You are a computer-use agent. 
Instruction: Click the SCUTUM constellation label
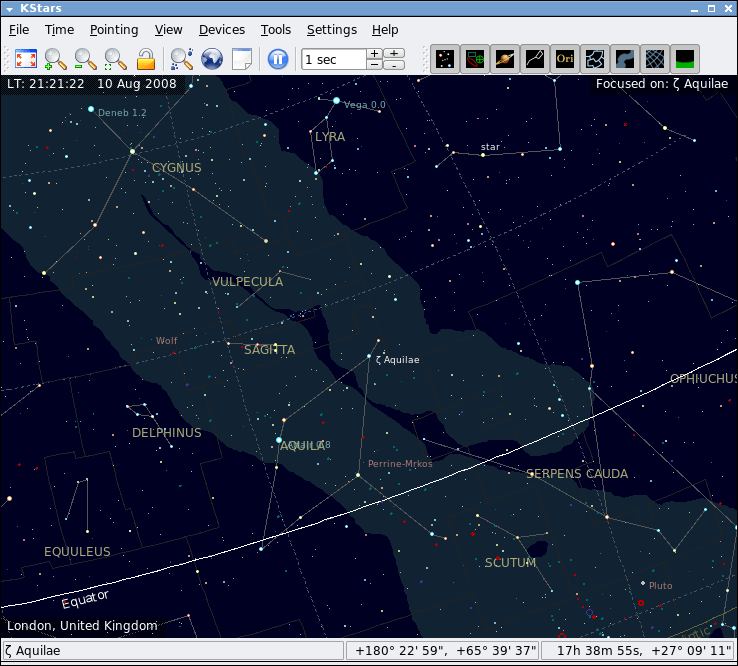tap(510, 562)
